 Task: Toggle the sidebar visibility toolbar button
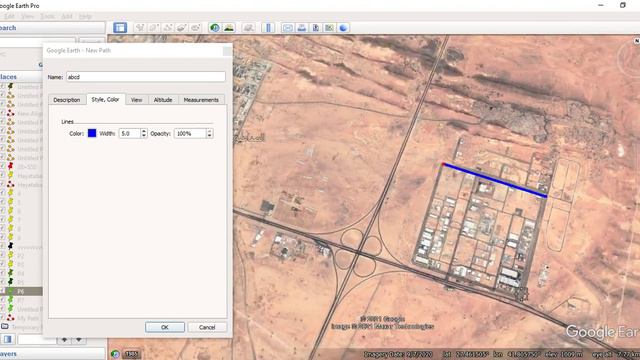[x=120, y=28]
